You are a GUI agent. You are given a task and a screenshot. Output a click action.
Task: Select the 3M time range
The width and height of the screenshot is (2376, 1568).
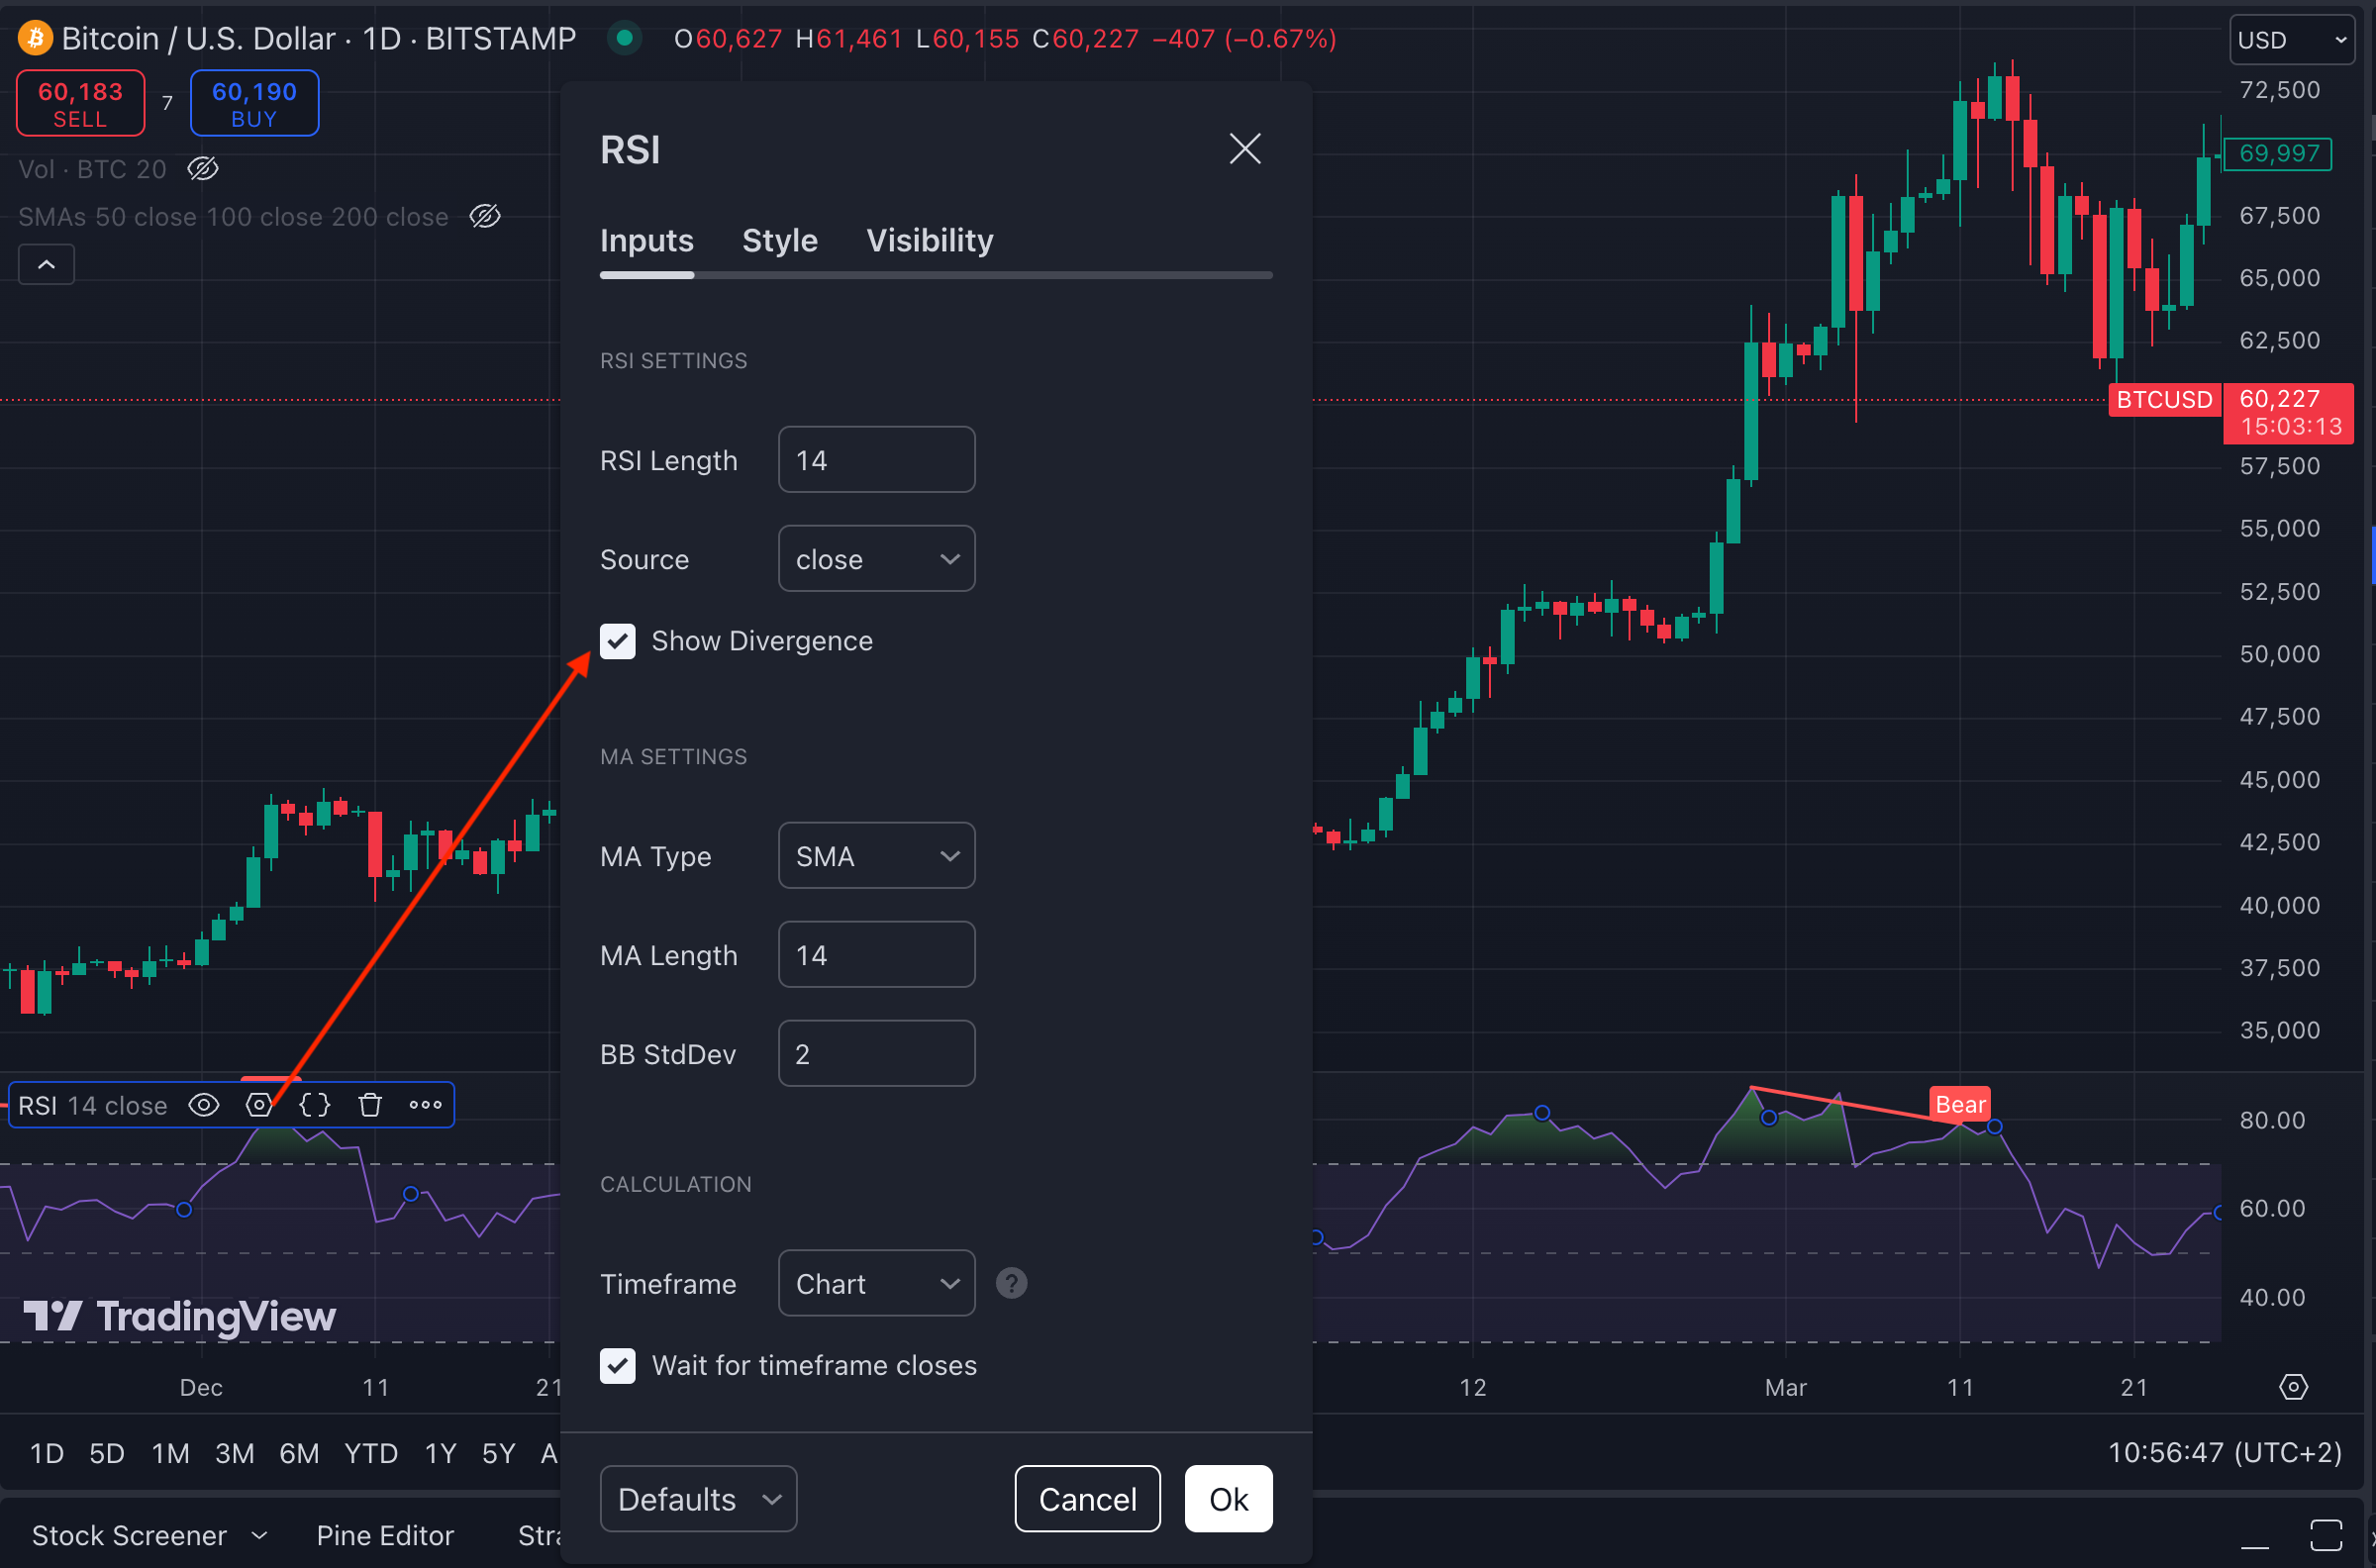click(234, 1453)
